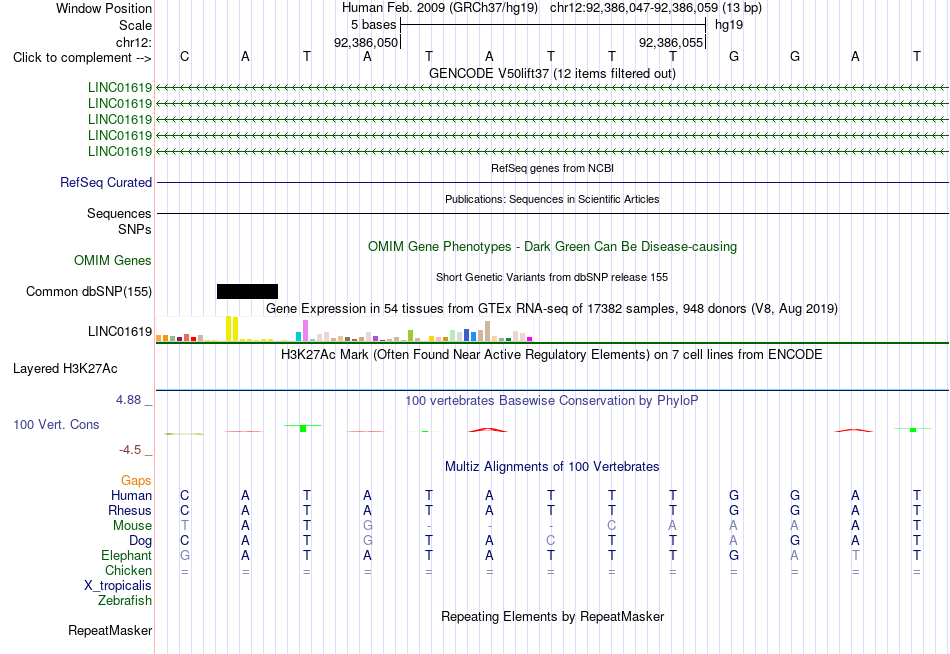The image size is (950, 654).
Task: Click the '100 Vert. Cons' track label
Action: [x=56, y=424]
